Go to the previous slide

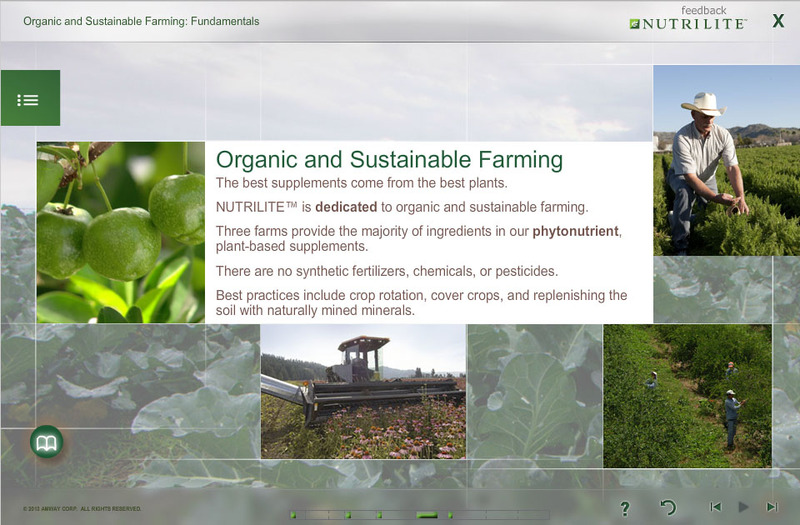point(715,507)
